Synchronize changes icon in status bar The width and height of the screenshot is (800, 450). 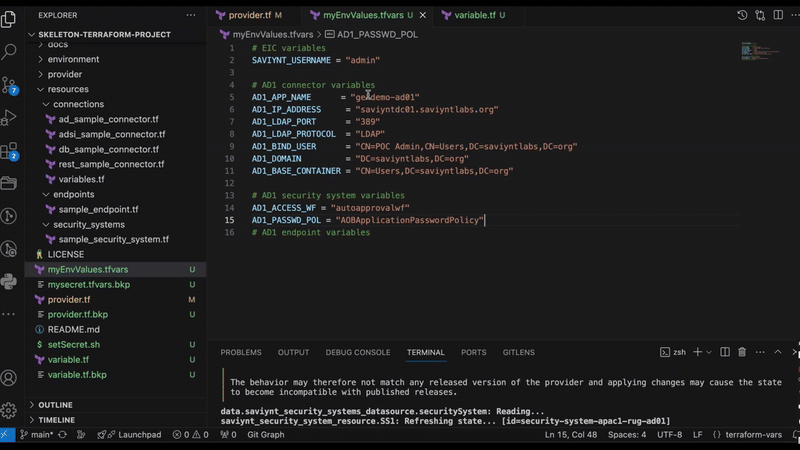63,435
